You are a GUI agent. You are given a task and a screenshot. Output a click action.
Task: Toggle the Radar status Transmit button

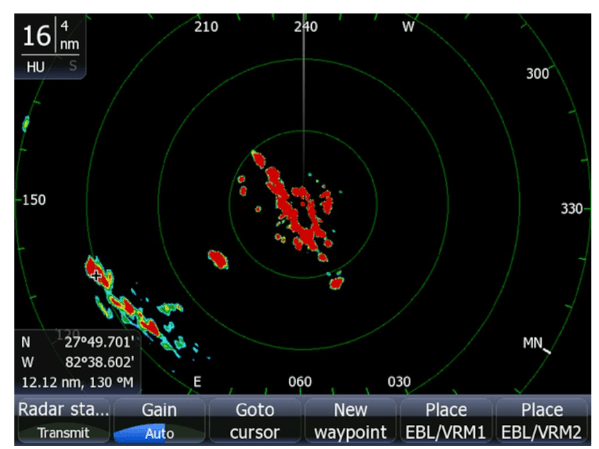pos(63,421)
